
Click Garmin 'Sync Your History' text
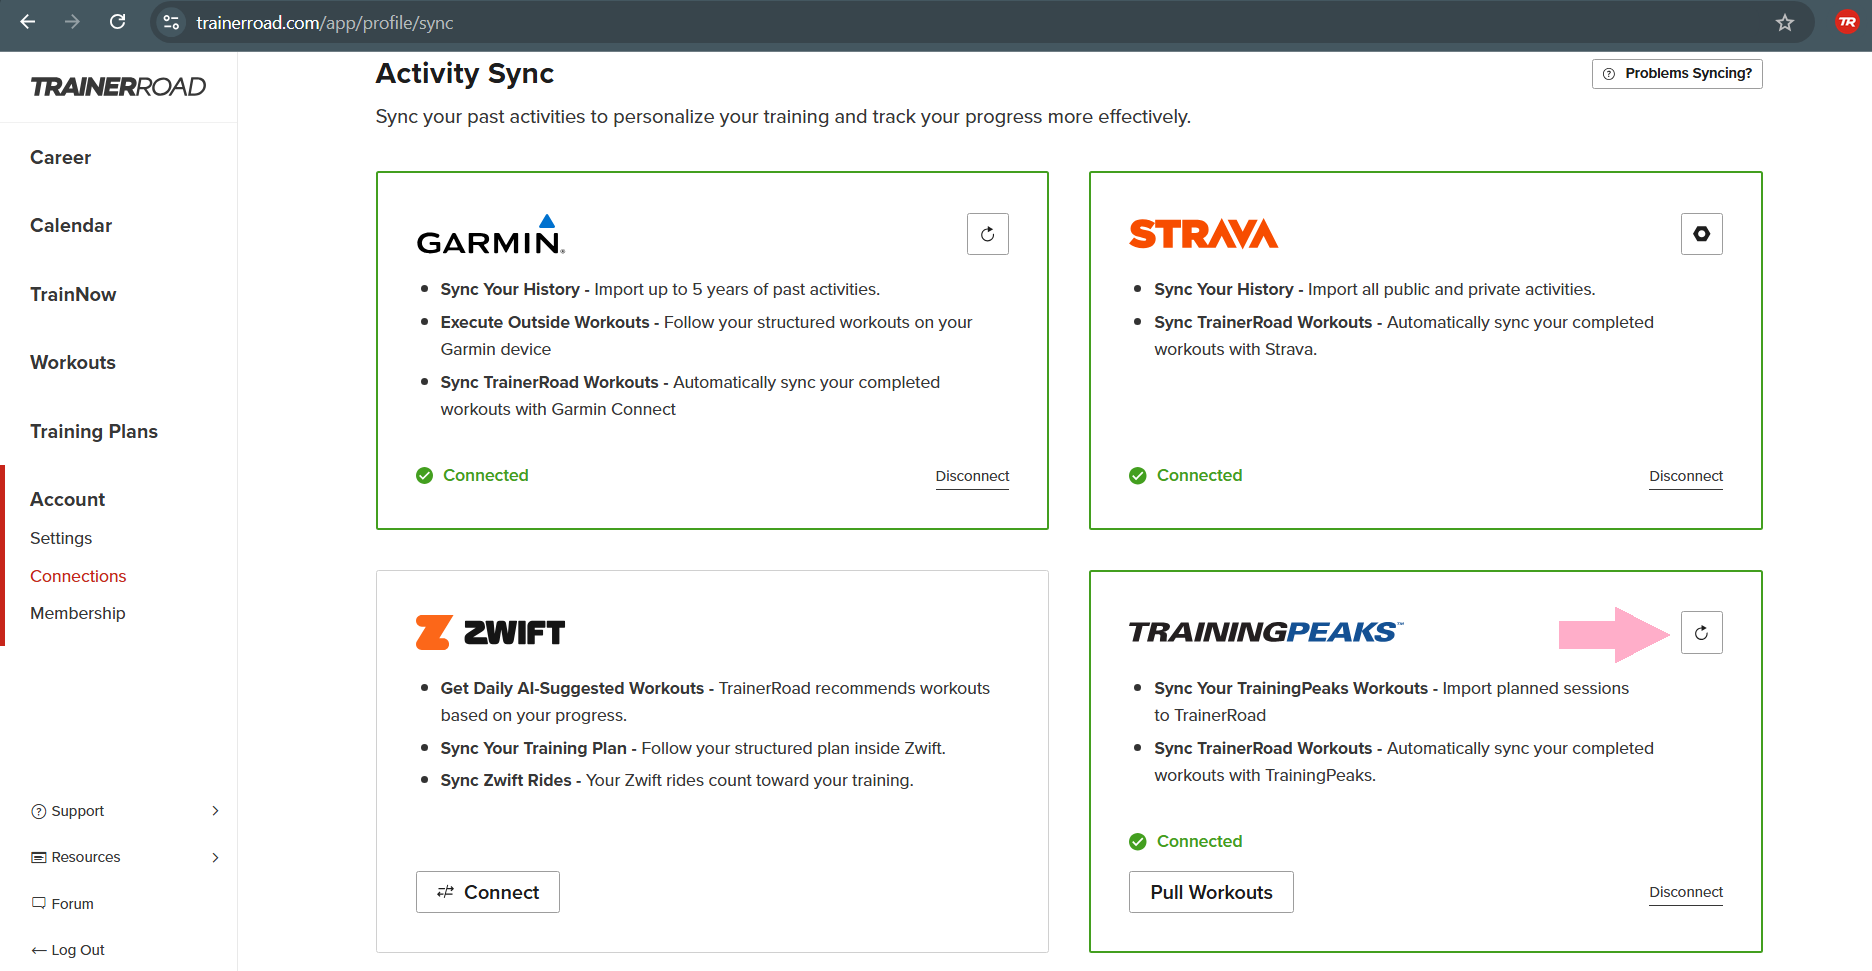tap(510, 289)
